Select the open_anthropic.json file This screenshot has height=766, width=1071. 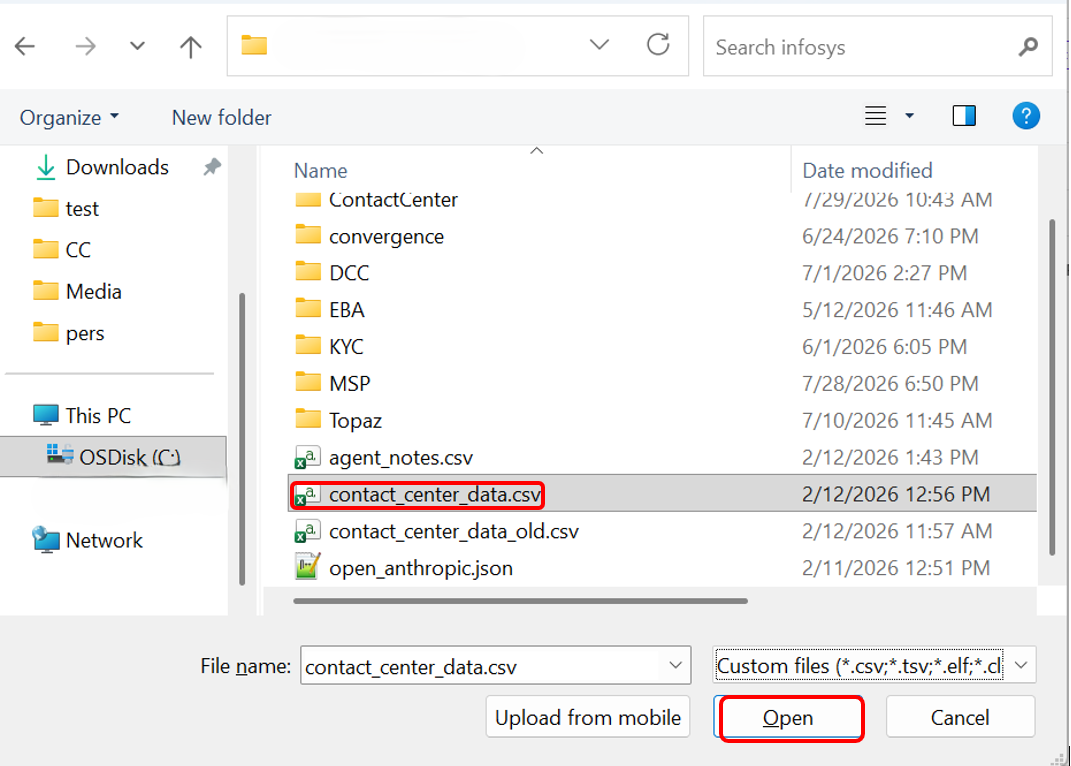point(421,569)
